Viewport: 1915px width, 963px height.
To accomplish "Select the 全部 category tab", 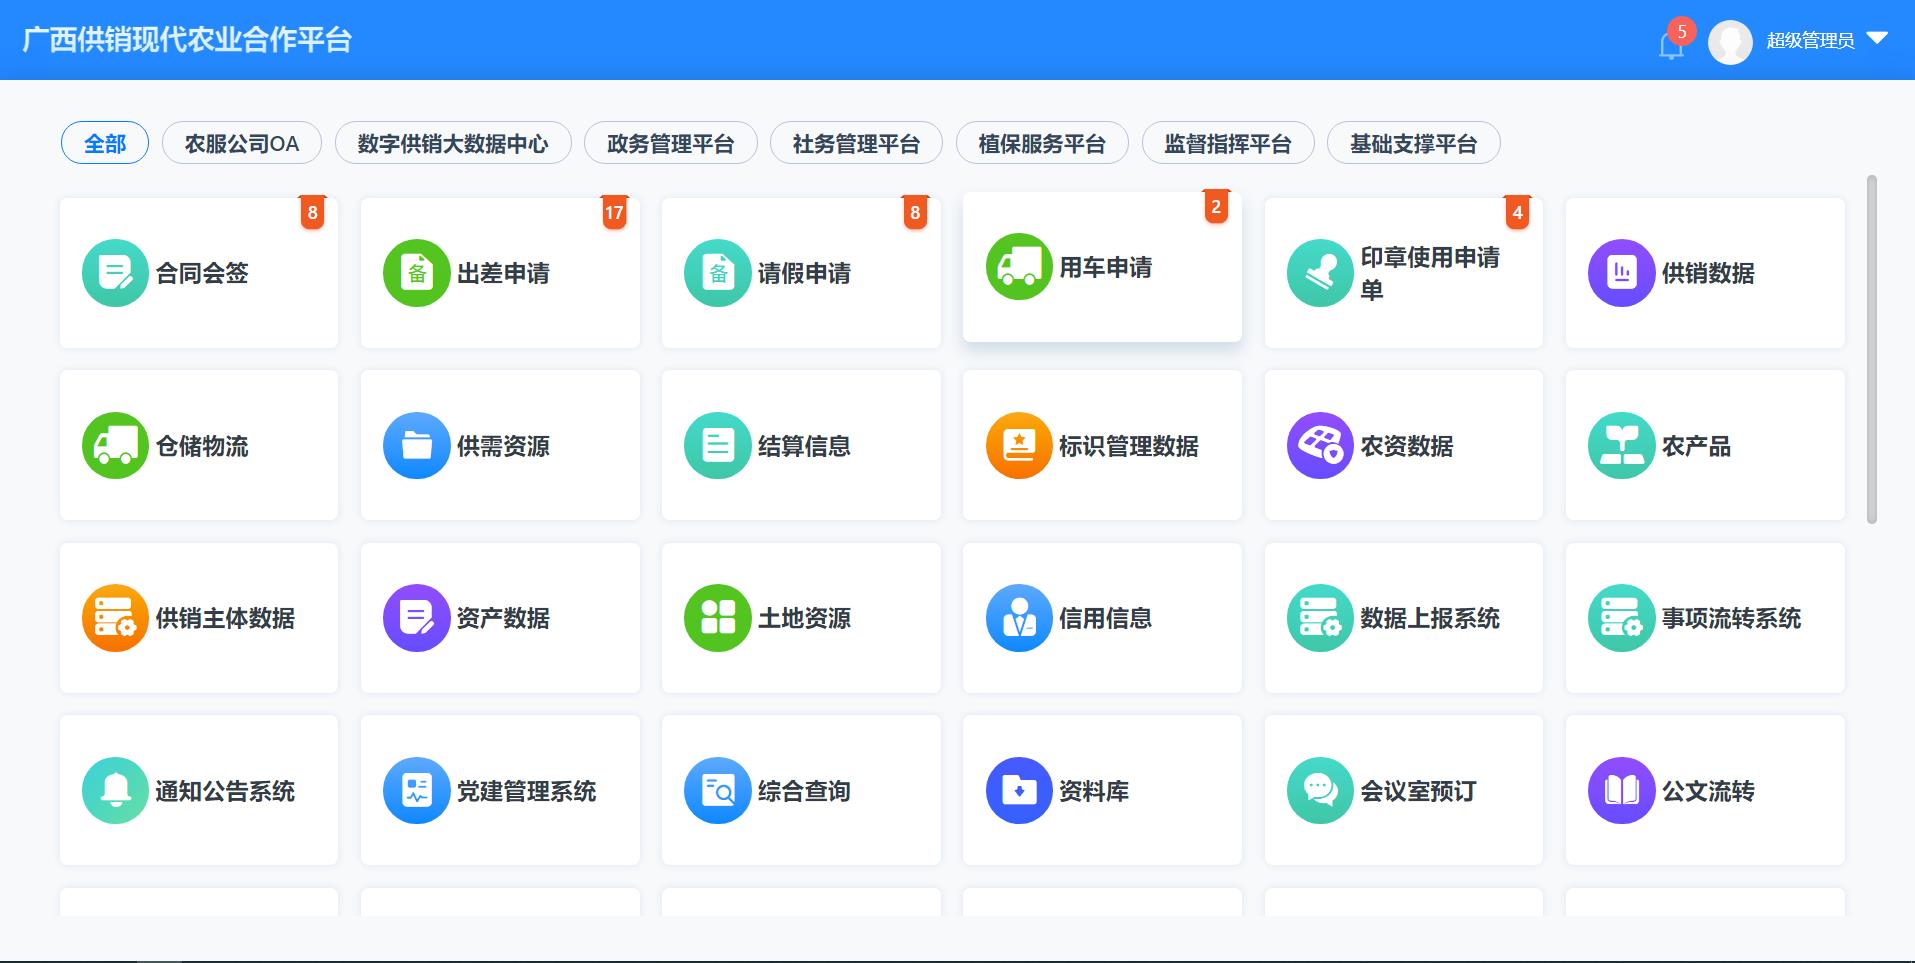I will tap(105, 143).
